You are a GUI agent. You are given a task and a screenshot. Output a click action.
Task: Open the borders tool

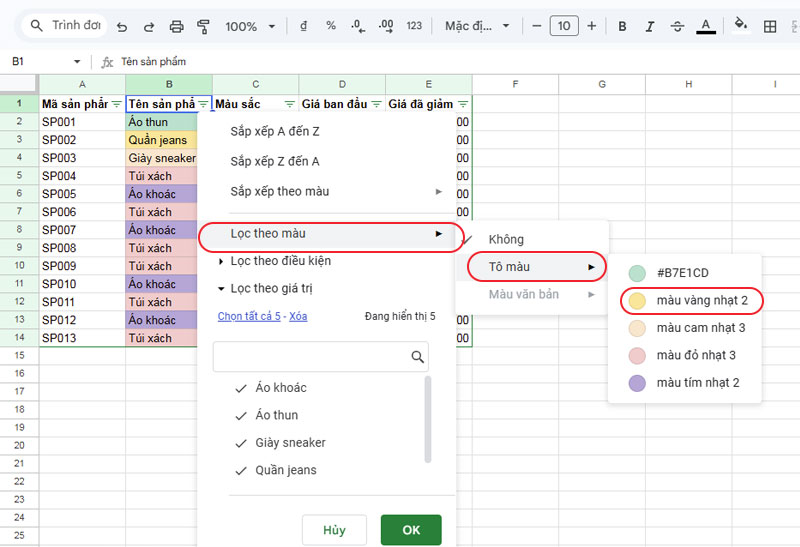coord(770,26)
